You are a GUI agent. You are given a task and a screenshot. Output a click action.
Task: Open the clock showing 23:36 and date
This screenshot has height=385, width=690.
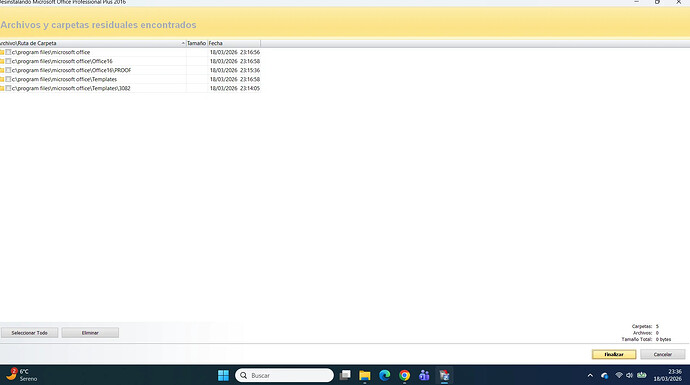click(668, 375)
